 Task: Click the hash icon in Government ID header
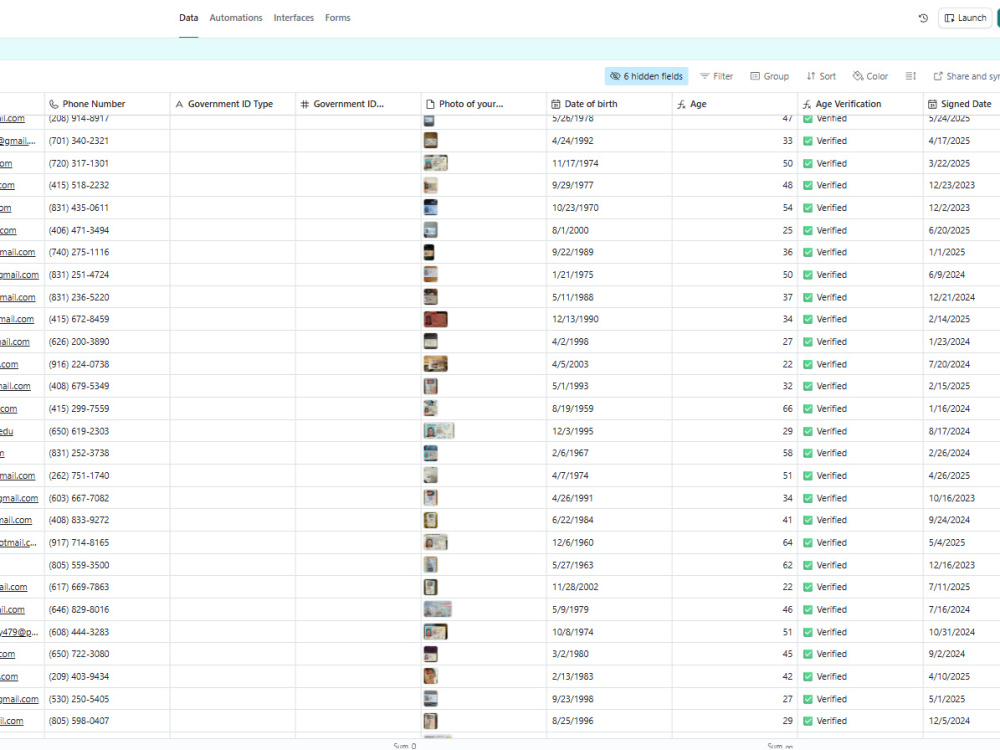pos(305,104)
